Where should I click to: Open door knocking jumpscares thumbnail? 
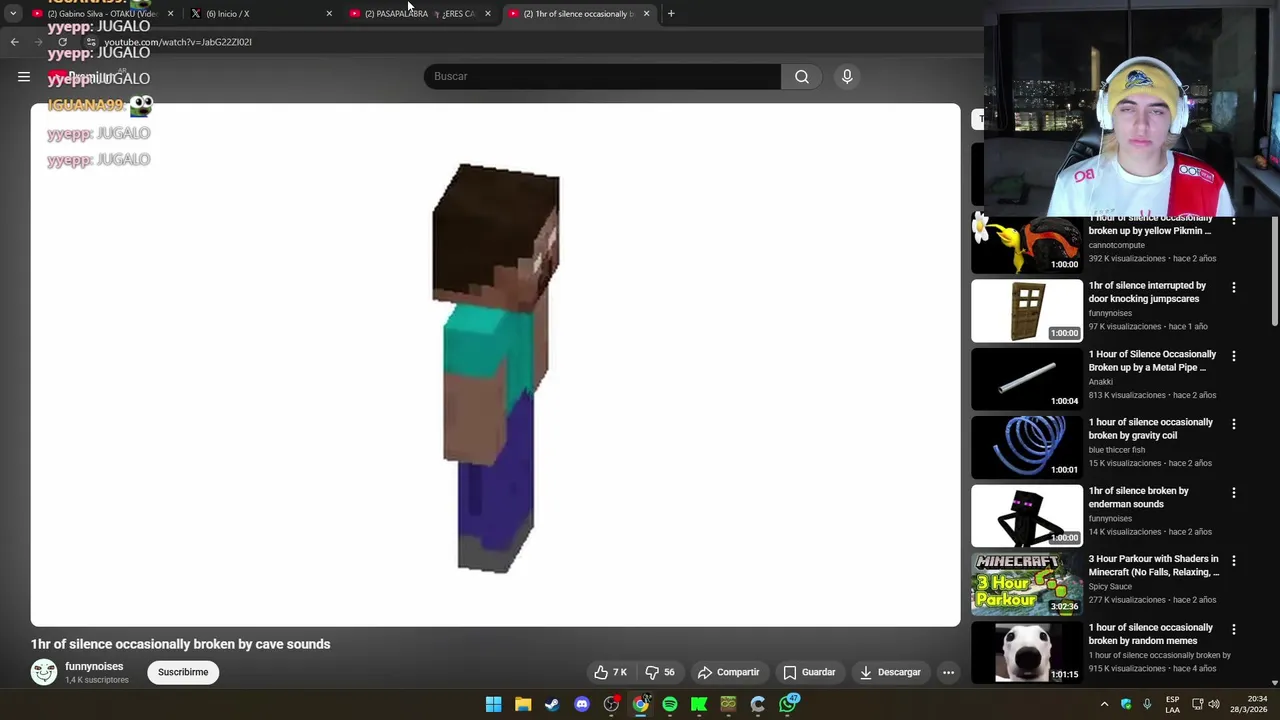(1027, 311)
